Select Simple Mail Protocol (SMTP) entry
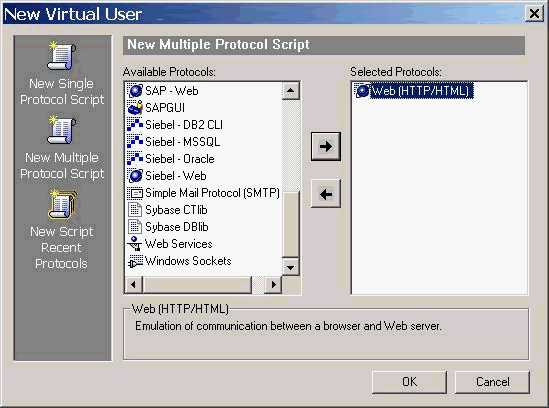Image resolution: width=549 pixels, height=408 pixels. coord(212,193)
